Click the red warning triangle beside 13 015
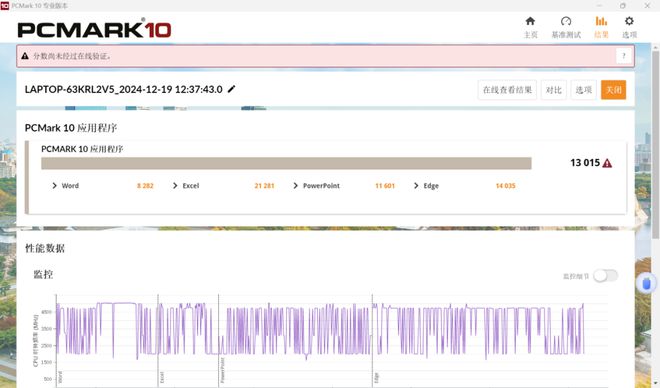The image size is (660, 388). tap(607, 163)
